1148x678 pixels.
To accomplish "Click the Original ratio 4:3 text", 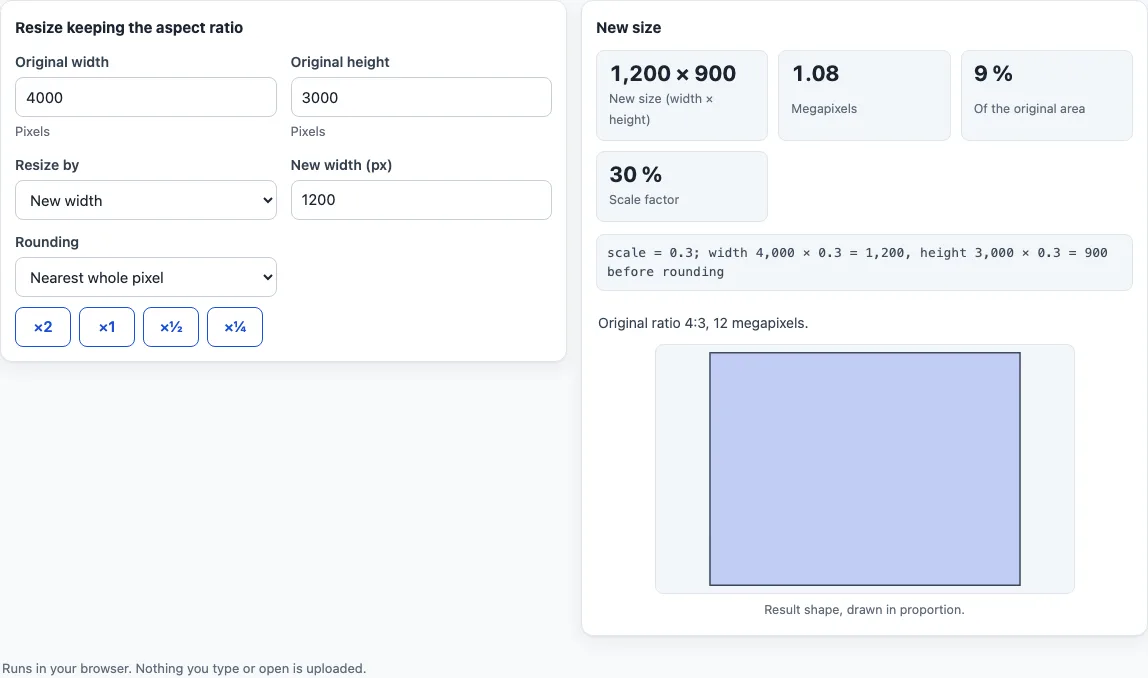I will tap(703, 323).
